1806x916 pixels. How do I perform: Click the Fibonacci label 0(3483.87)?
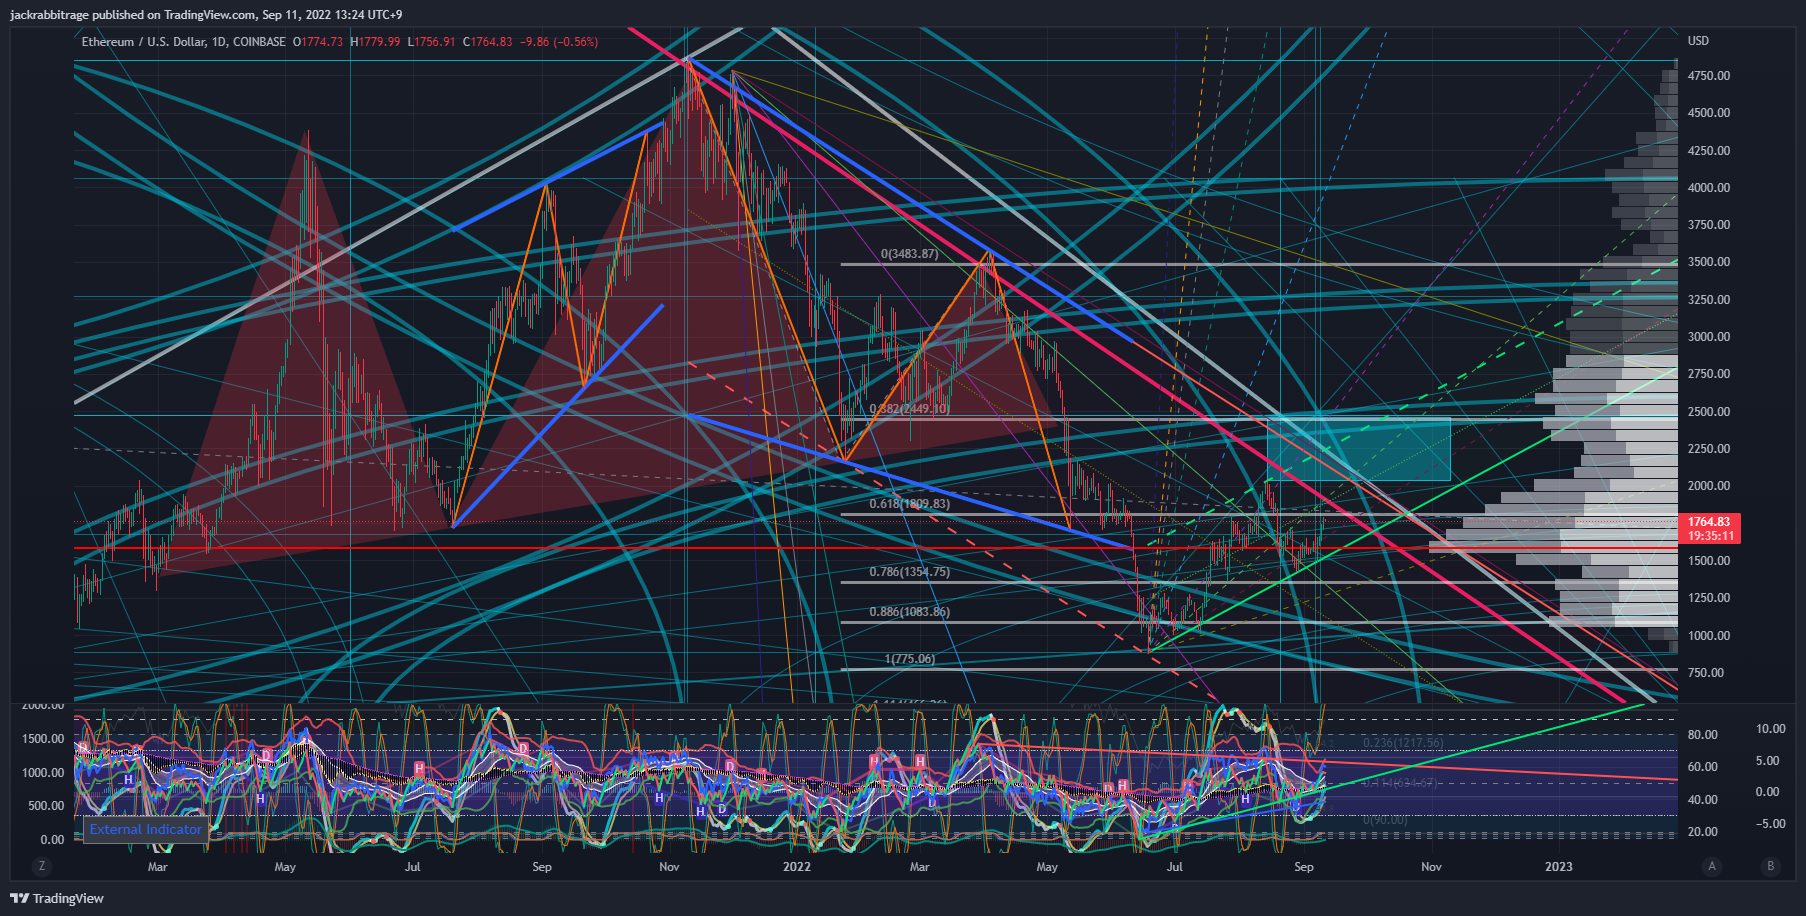910,254
